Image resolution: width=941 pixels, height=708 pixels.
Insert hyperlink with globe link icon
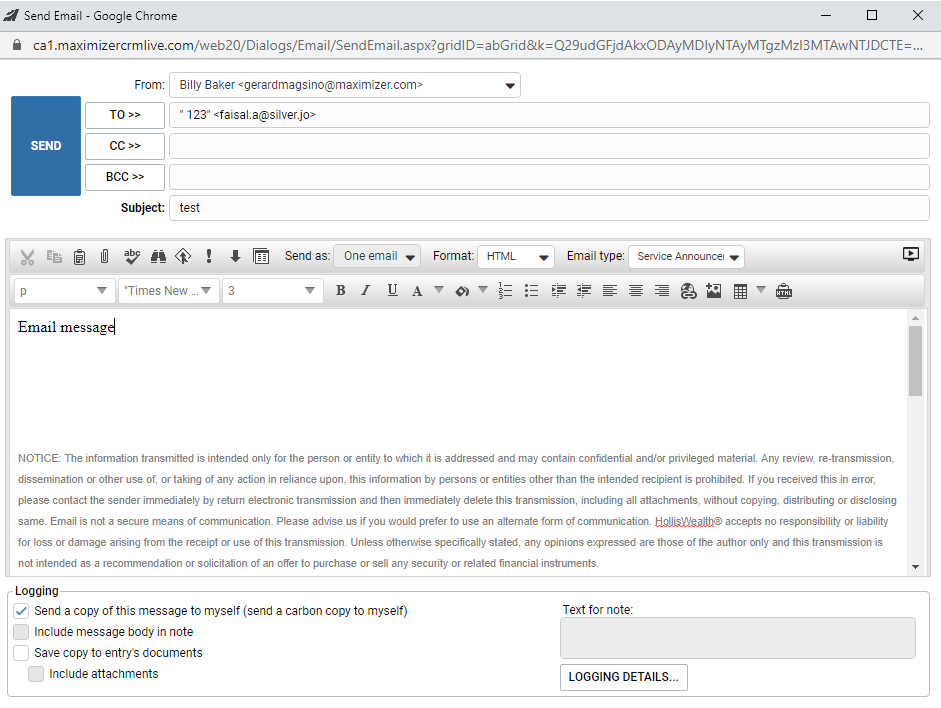click(x=688, y=292)
